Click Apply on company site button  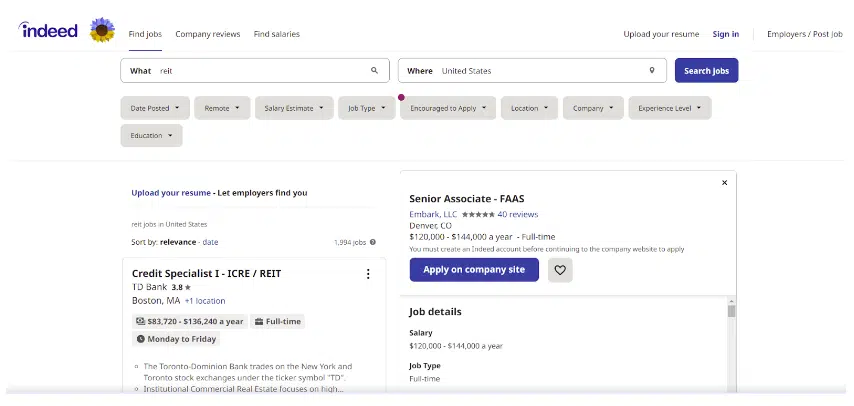click(x=474, y=270)
